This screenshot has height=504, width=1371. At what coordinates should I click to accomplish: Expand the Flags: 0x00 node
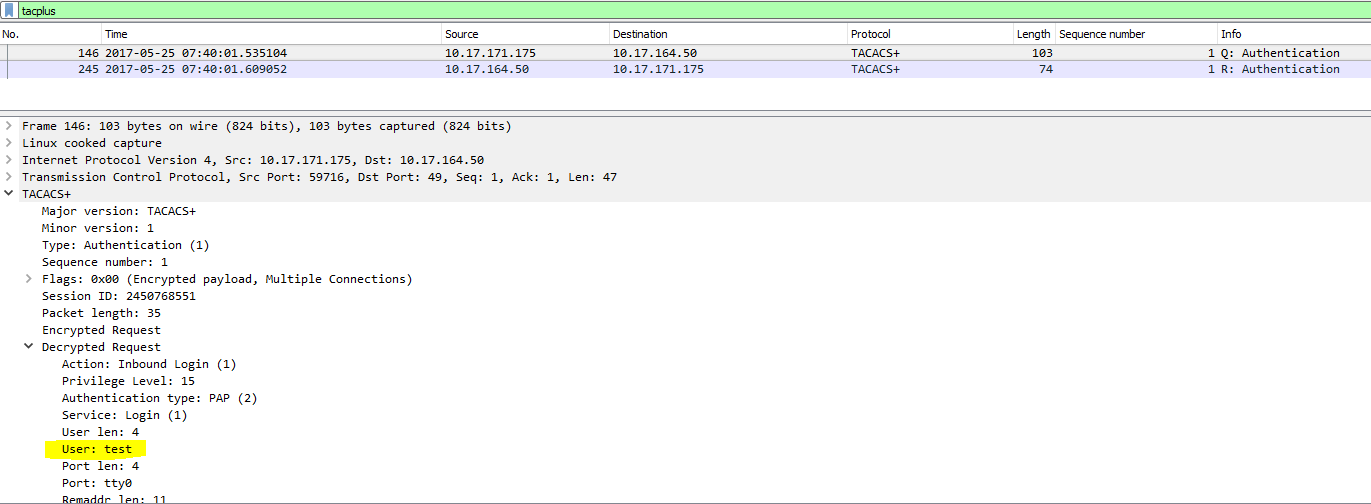tap(29, 279)
